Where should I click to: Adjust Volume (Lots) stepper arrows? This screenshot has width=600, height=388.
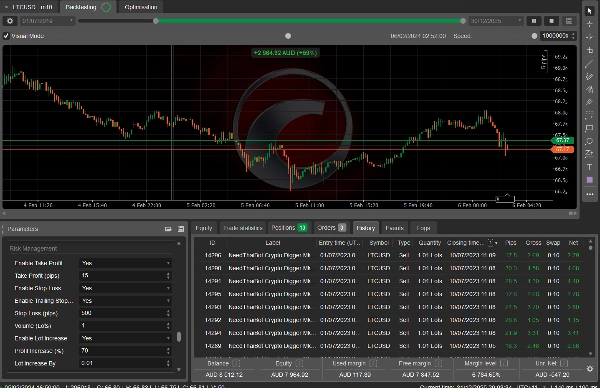[168, 326]
